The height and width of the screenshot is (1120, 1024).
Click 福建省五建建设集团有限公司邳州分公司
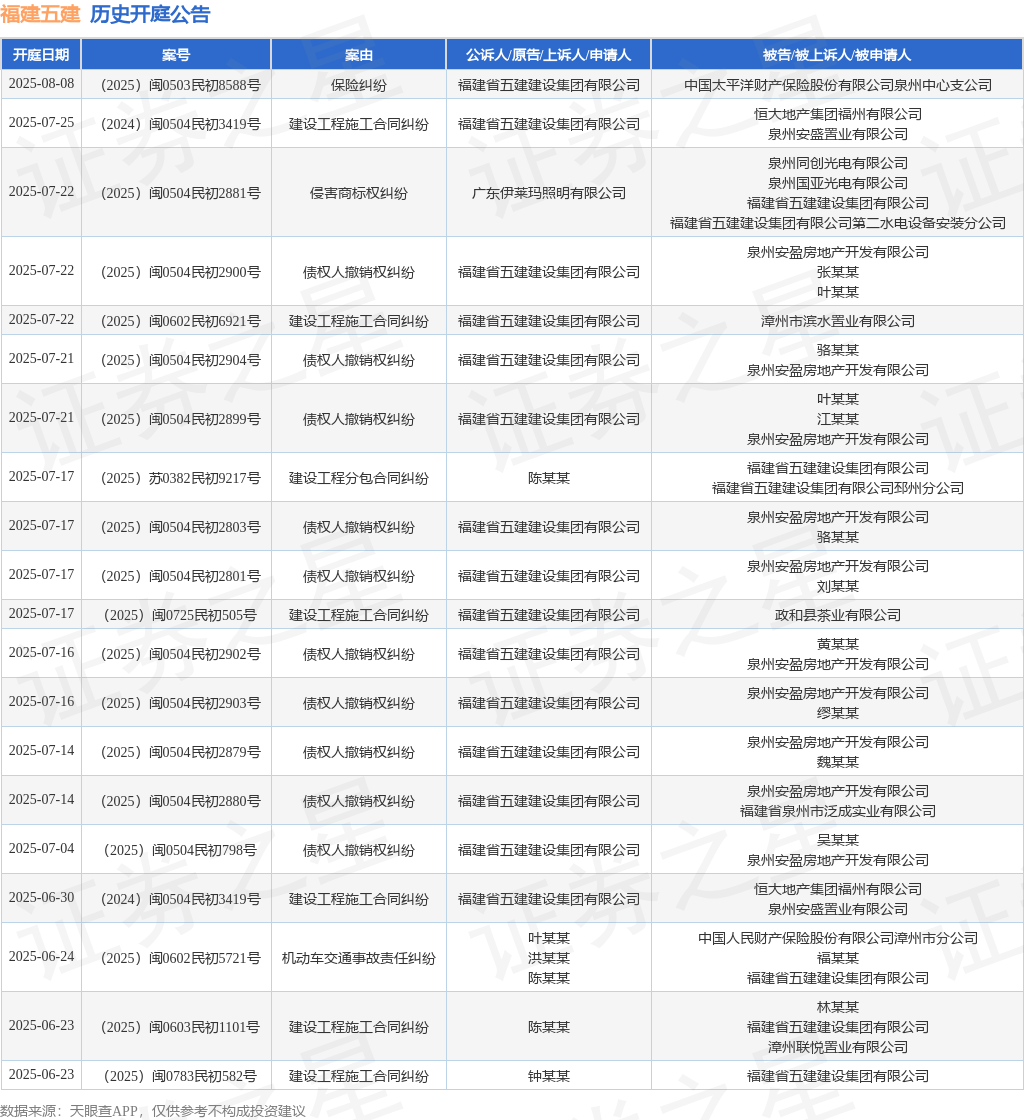point(838,488)
